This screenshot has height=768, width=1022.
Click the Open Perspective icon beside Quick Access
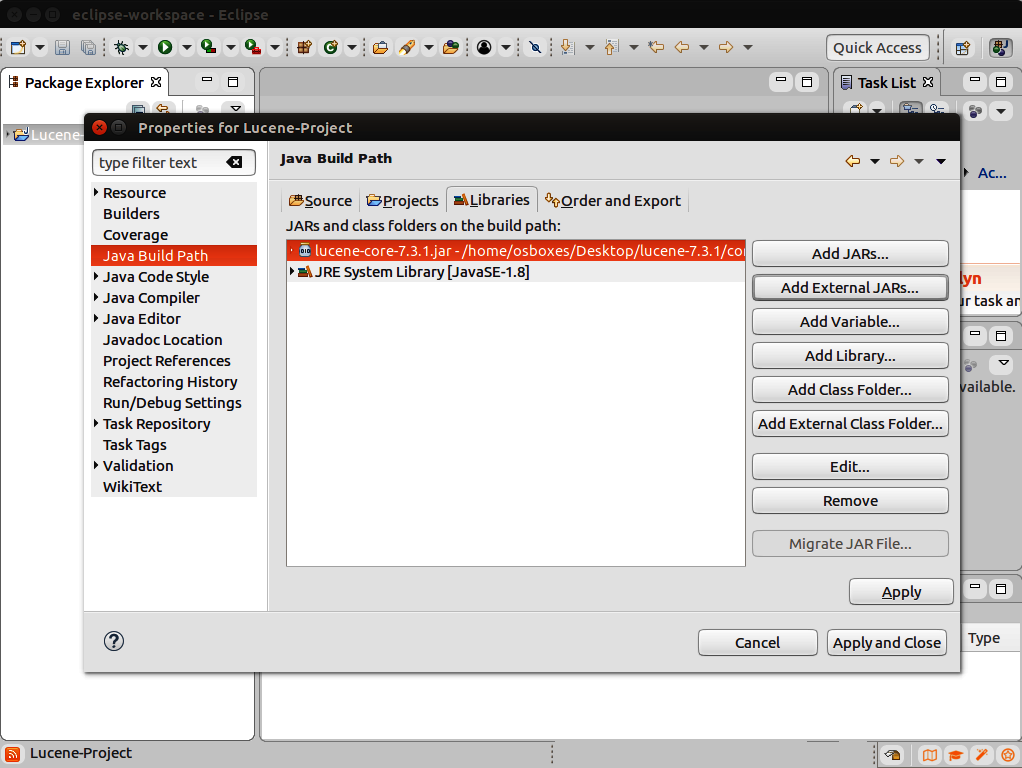(x=962, y=47)
